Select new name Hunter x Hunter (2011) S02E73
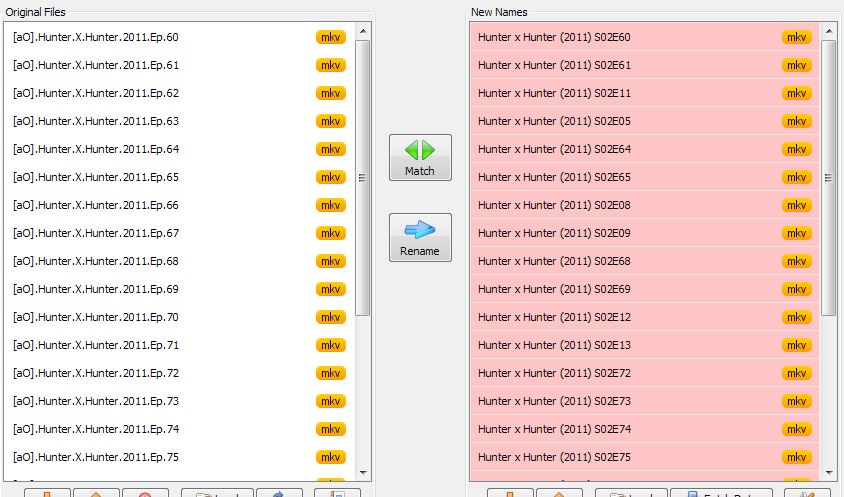 [x=645, y=401]
